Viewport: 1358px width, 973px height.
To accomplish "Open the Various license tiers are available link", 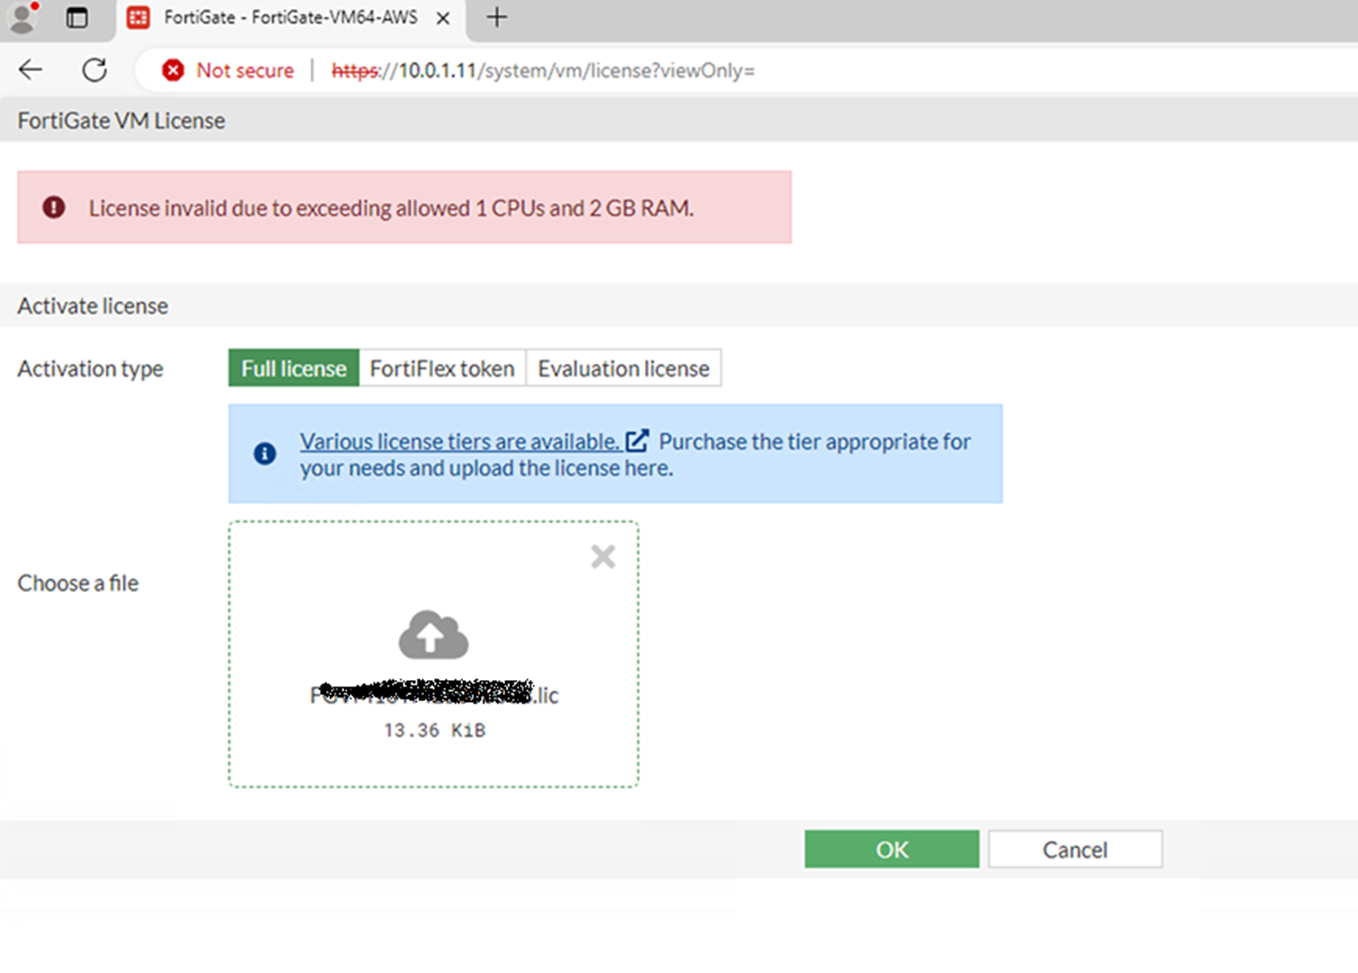I will tap(460, 441).
